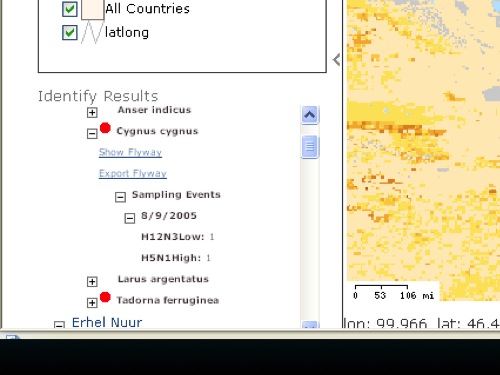Toggle the latlong layer checkbox
500x375 pixels.
(x=70, y=33)
